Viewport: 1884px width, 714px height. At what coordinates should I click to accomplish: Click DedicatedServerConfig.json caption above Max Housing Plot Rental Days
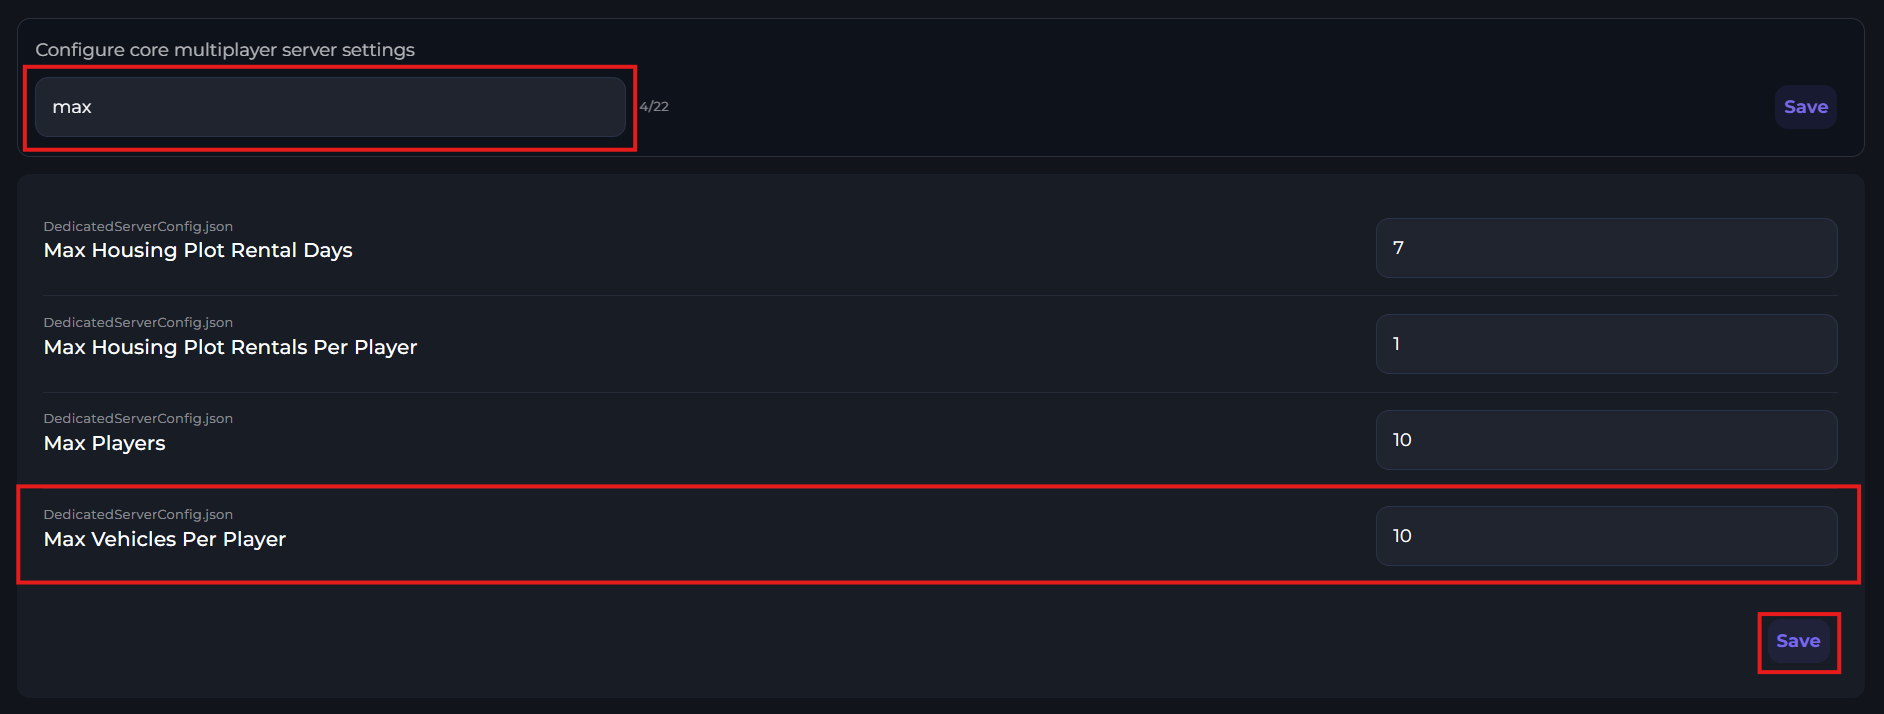[138, 227]
